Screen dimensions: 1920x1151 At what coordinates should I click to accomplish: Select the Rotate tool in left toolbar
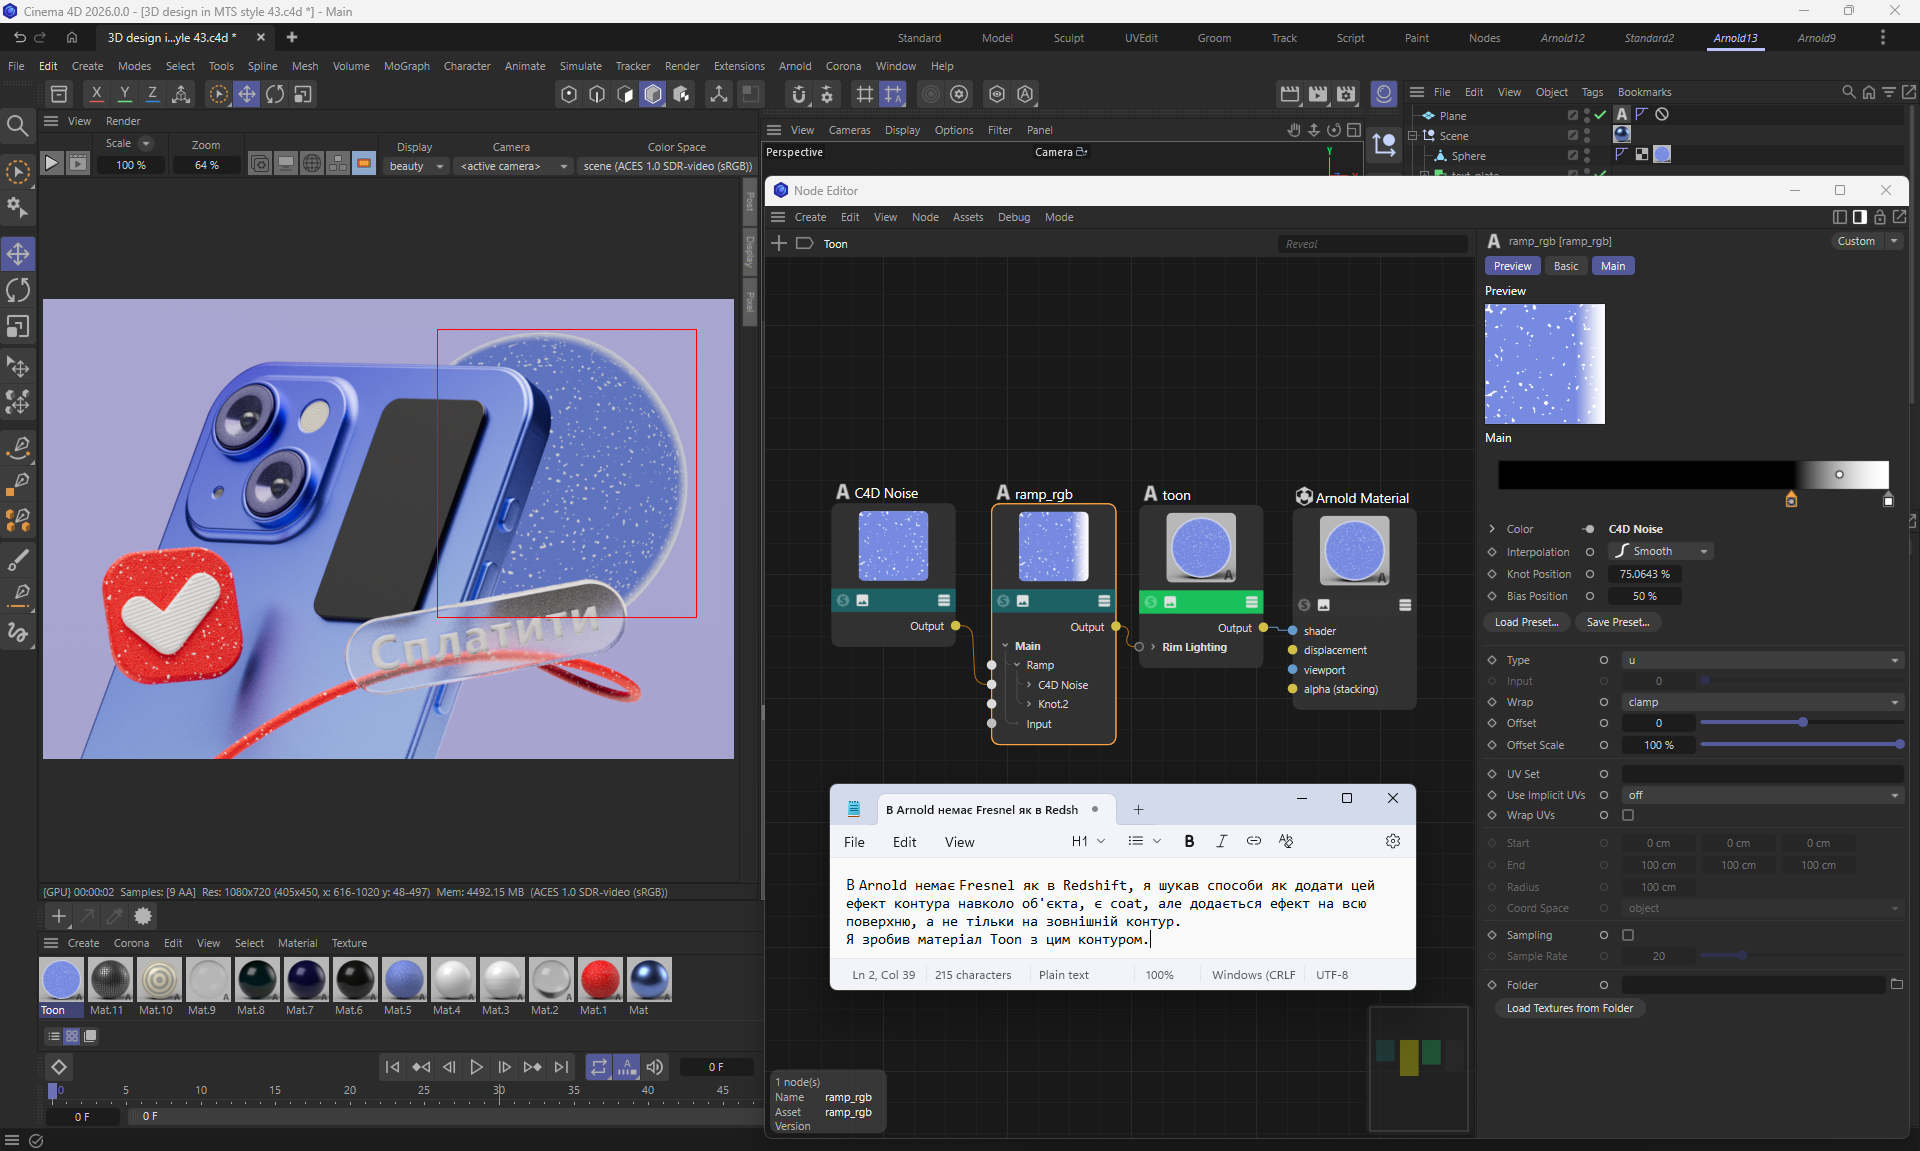point(18,290)
